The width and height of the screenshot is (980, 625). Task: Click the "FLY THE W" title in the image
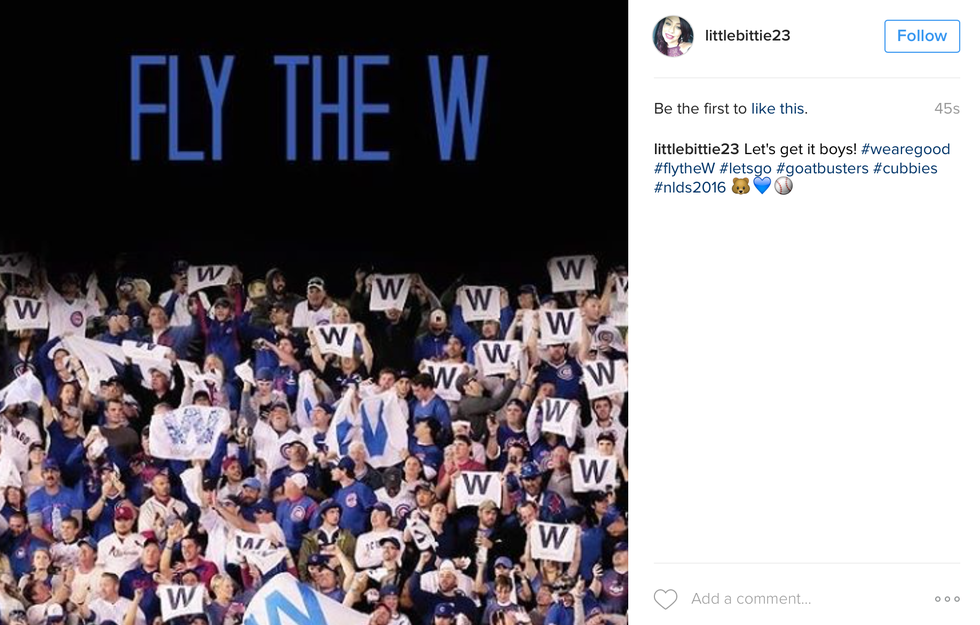click(309, 108)
